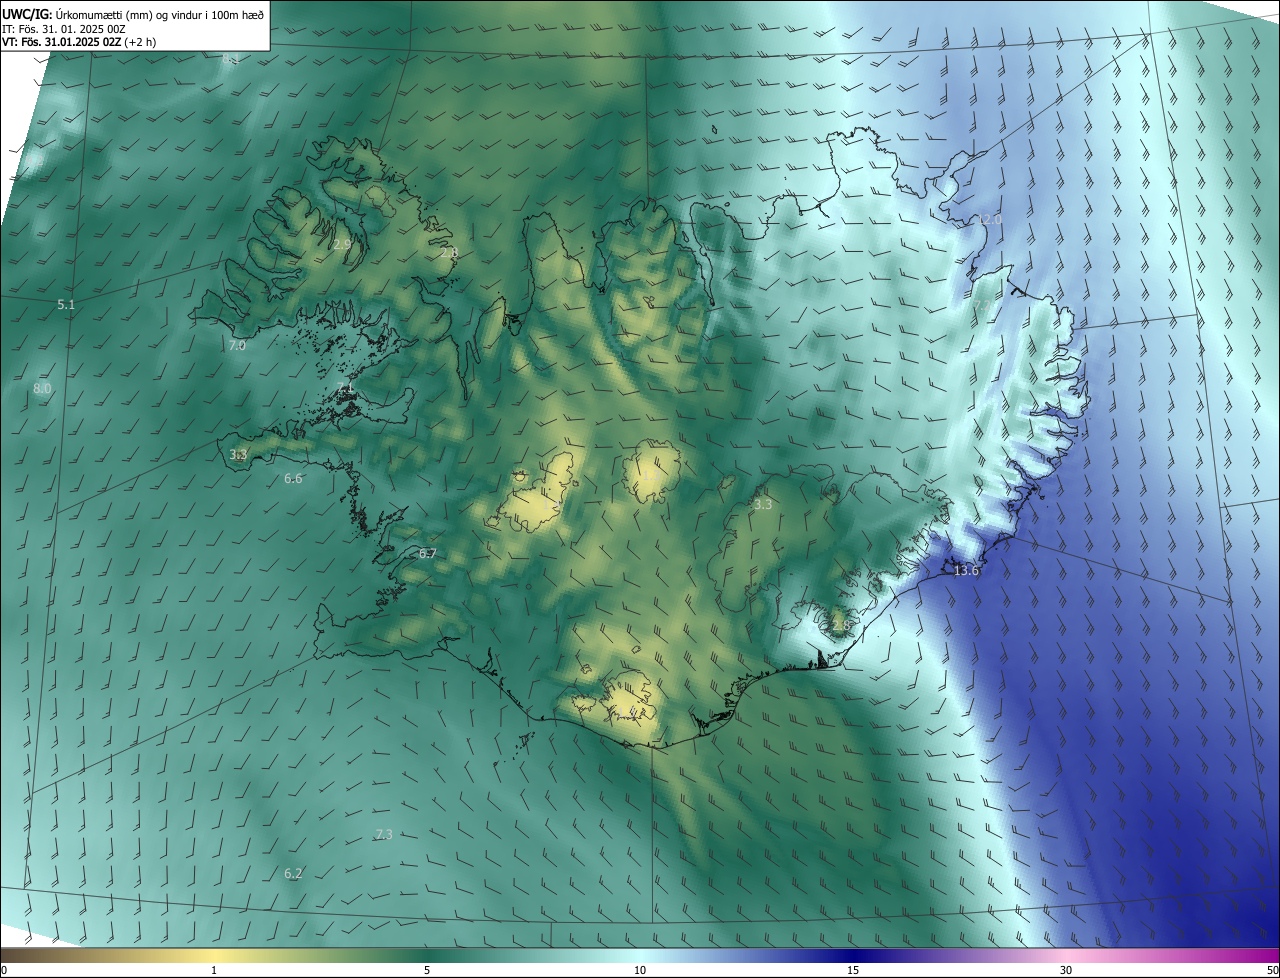The image size is (1280, 978).
Task: Click the 1 label on color scale
Action: (215, 970)
